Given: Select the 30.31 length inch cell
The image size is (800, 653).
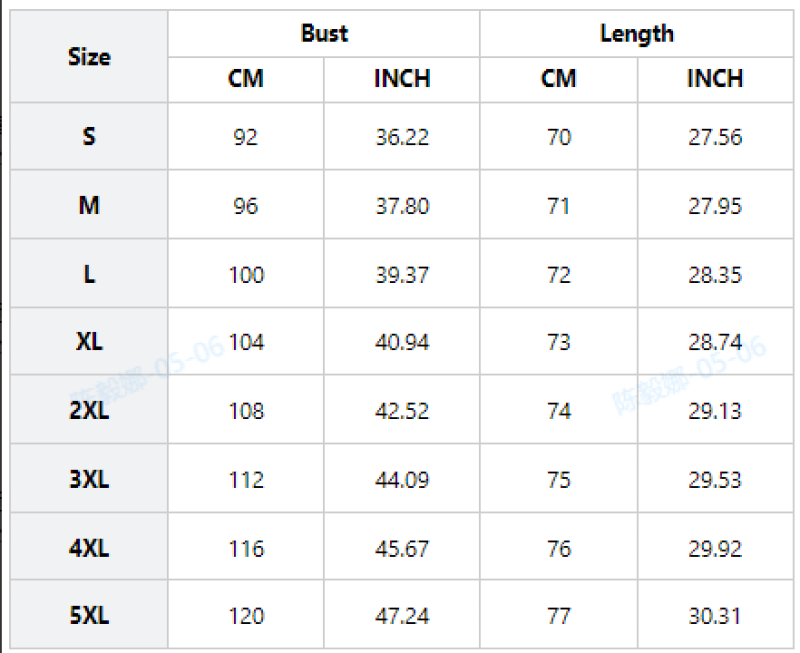Looking at the screenshot, I should click(714, 617).
